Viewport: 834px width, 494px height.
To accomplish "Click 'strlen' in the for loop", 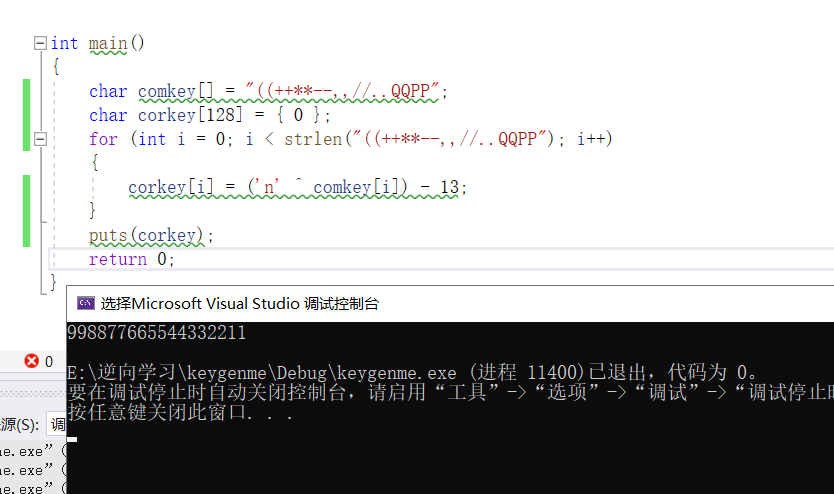I will coord(313,139).
